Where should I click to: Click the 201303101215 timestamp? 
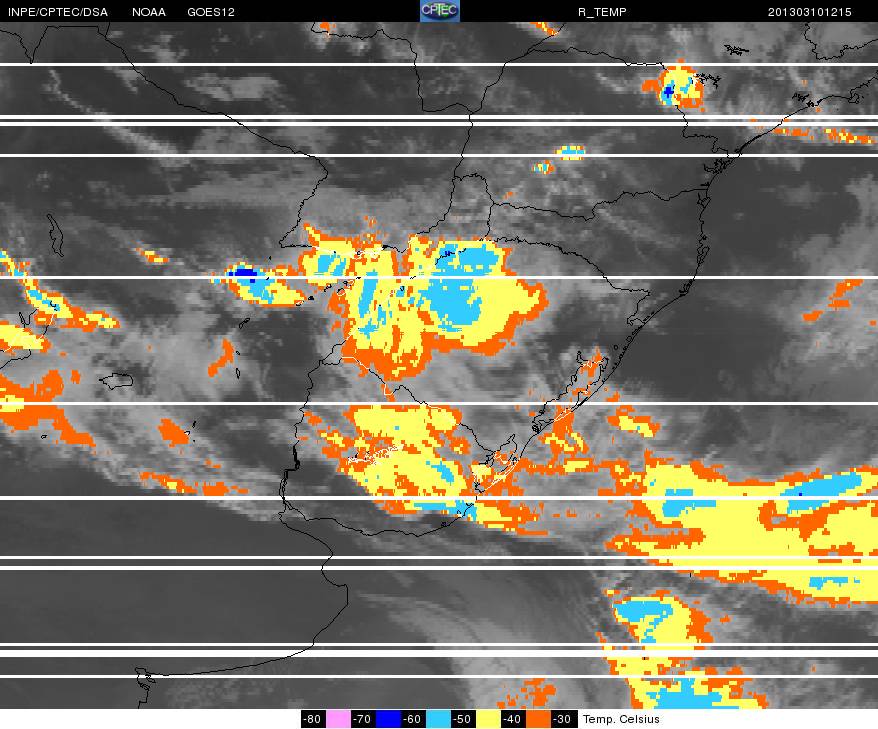coord(809,12)
